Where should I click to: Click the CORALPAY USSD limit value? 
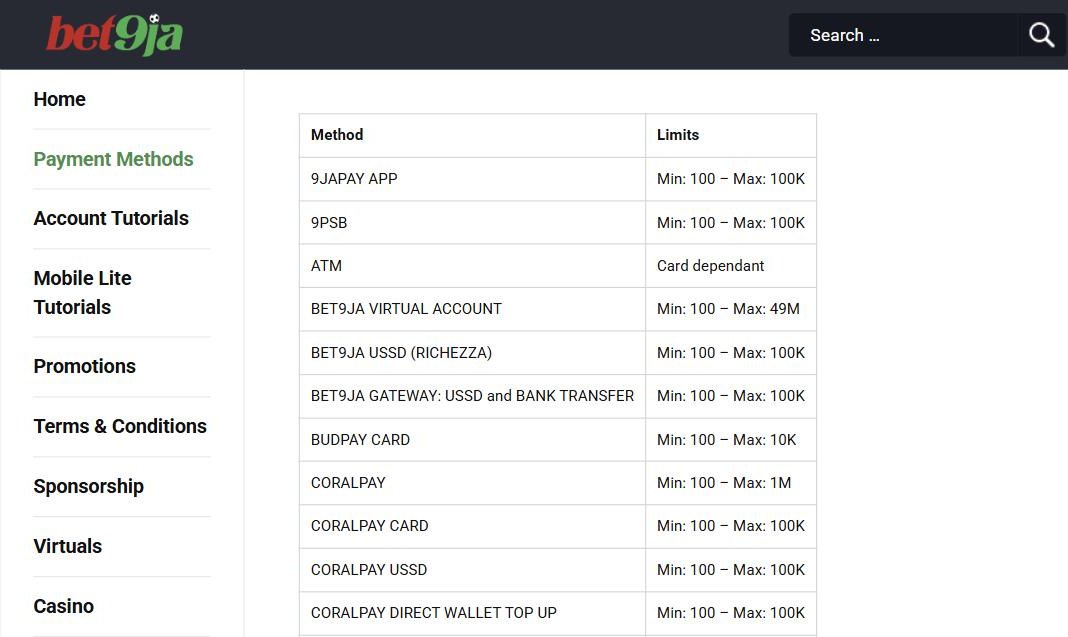[x=731, y=570]
